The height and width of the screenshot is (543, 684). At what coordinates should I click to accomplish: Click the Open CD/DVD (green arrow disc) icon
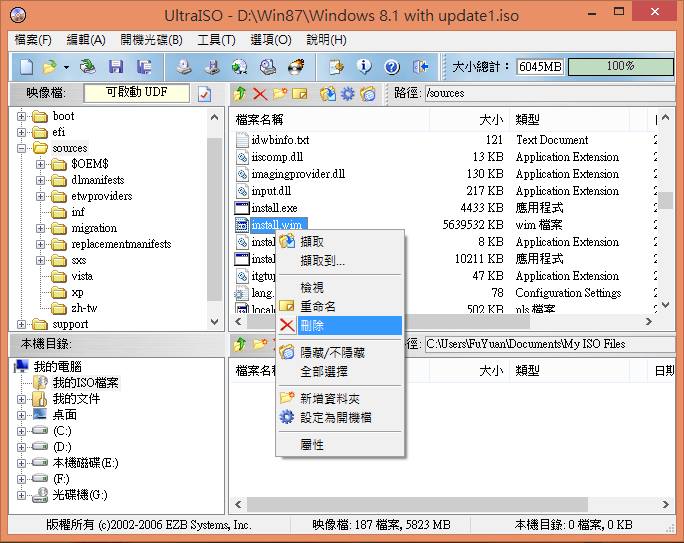88,67
